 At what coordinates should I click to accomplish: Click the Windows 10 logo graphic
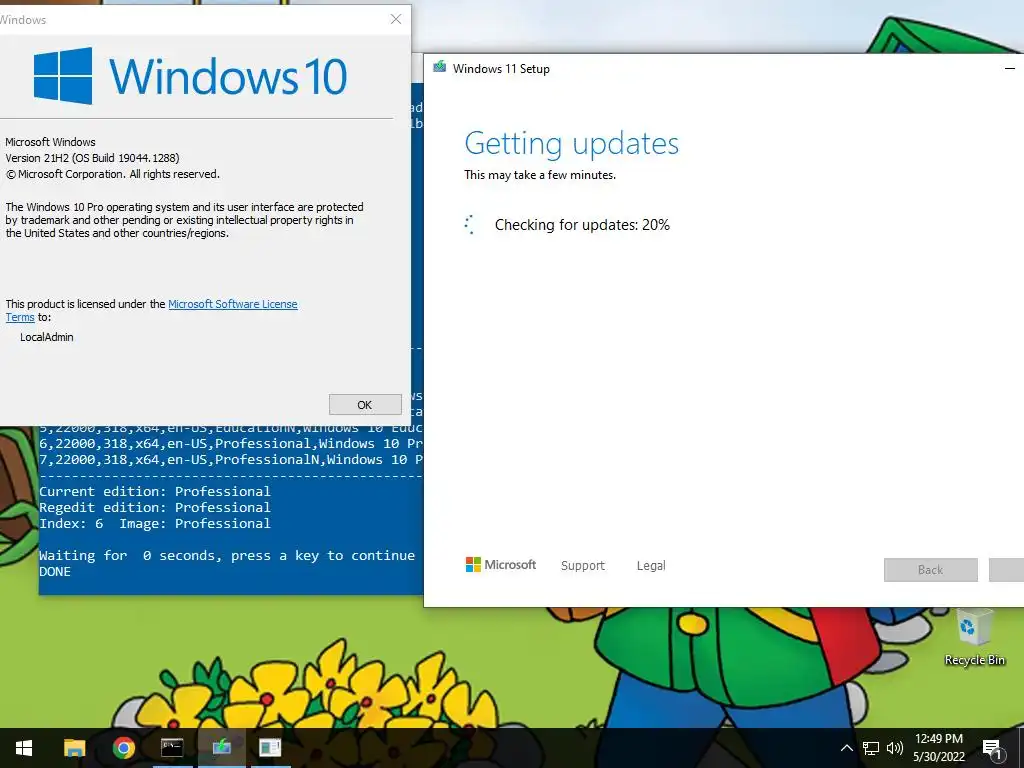tap(190, 76)
